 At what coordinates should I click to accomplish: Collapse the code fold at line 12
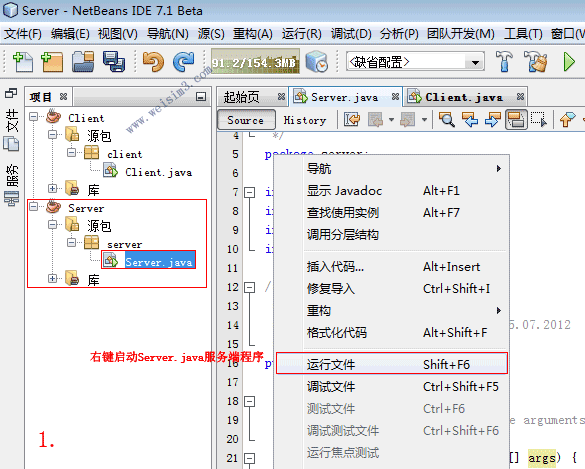coord(249,288)
